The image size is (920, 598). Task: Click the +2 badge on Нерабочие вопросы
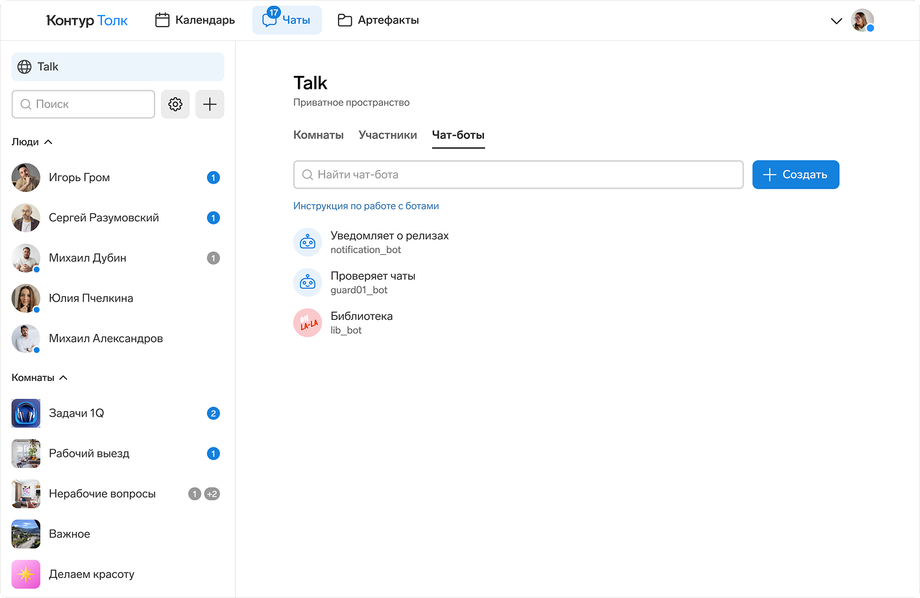click(212, 494)
